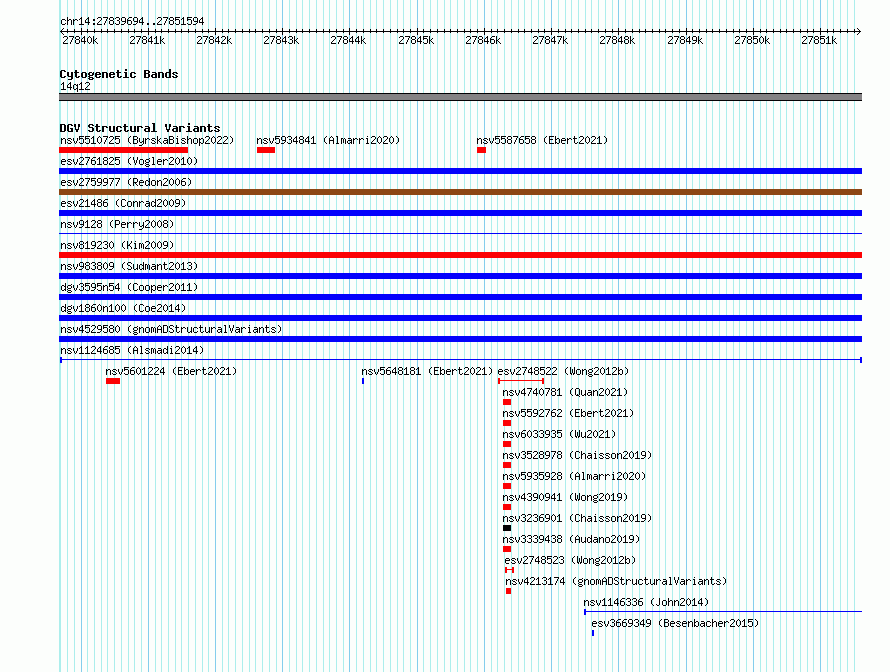The width and height of the screenshot is (890, 672).
Task: Open the nsv5648181 (Ebert2021) label
Action: 427,371
